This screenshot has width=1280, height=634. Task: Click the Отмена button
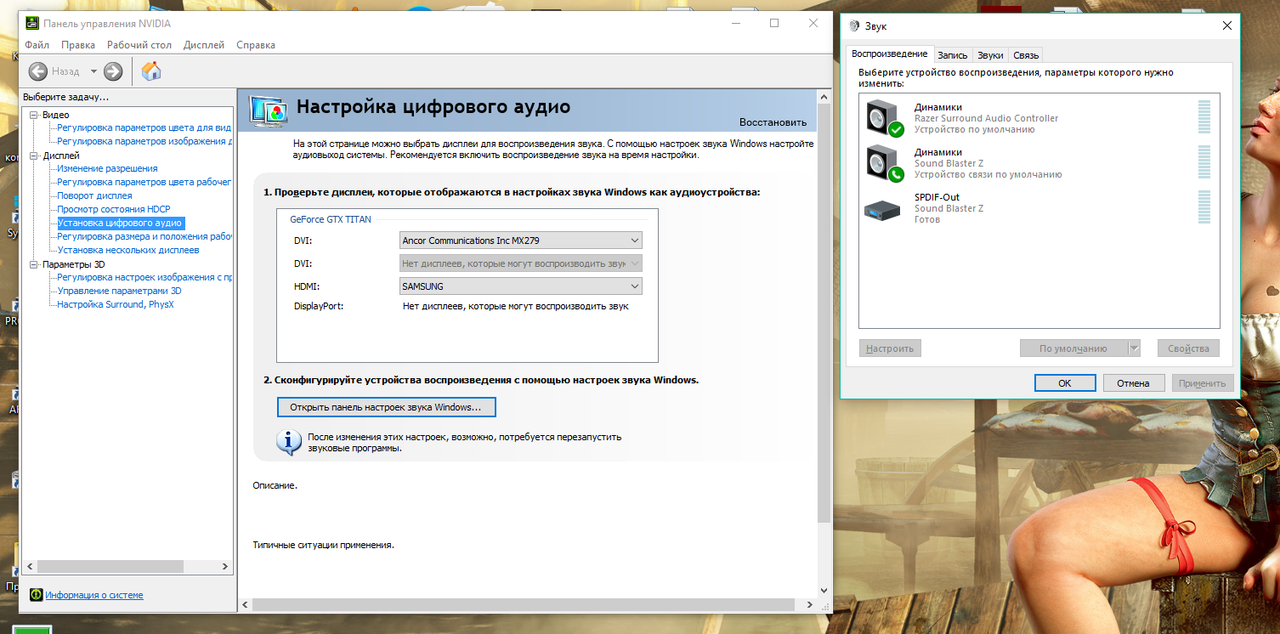click(1134, 383)
